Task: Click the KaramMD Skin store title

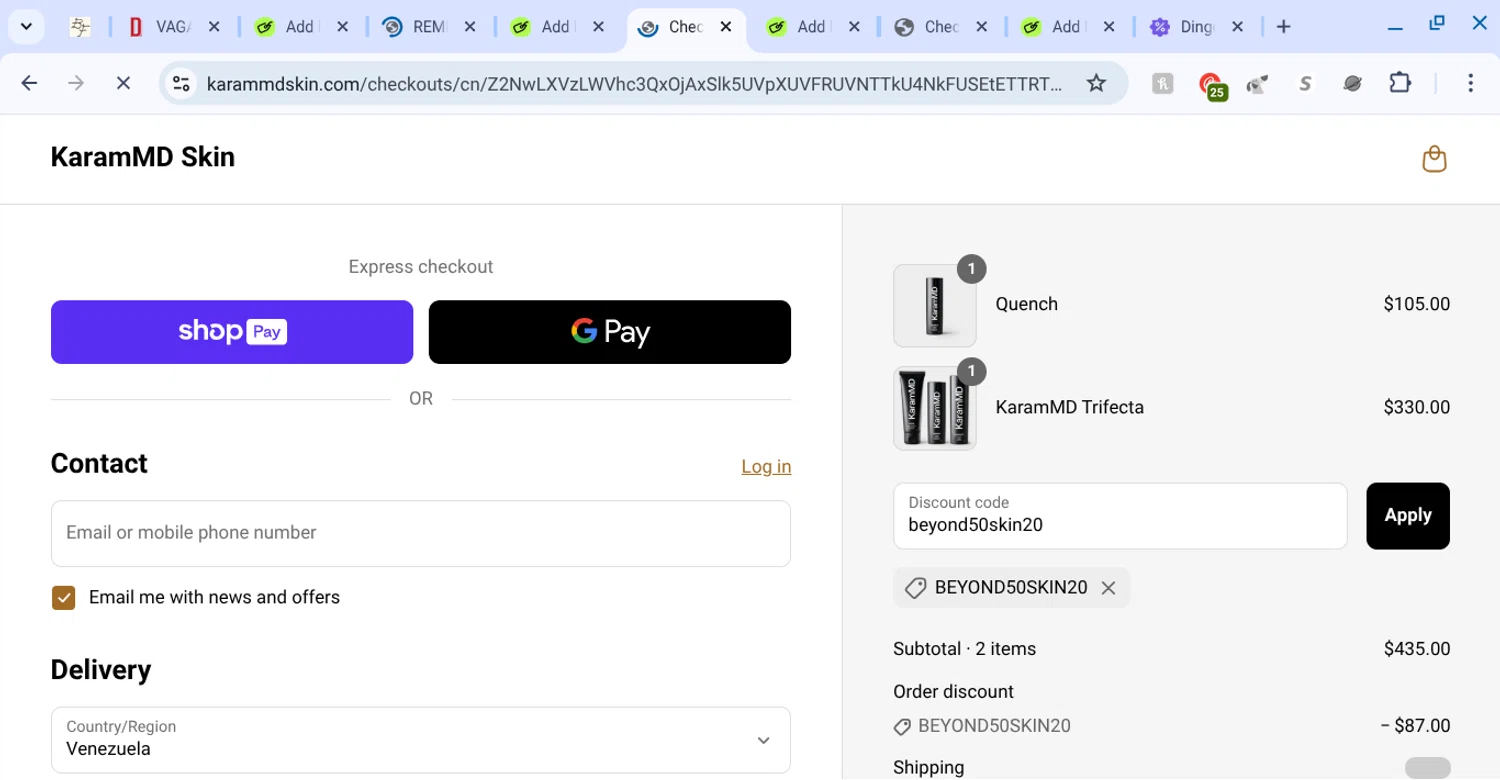Action: pos(143,157)
